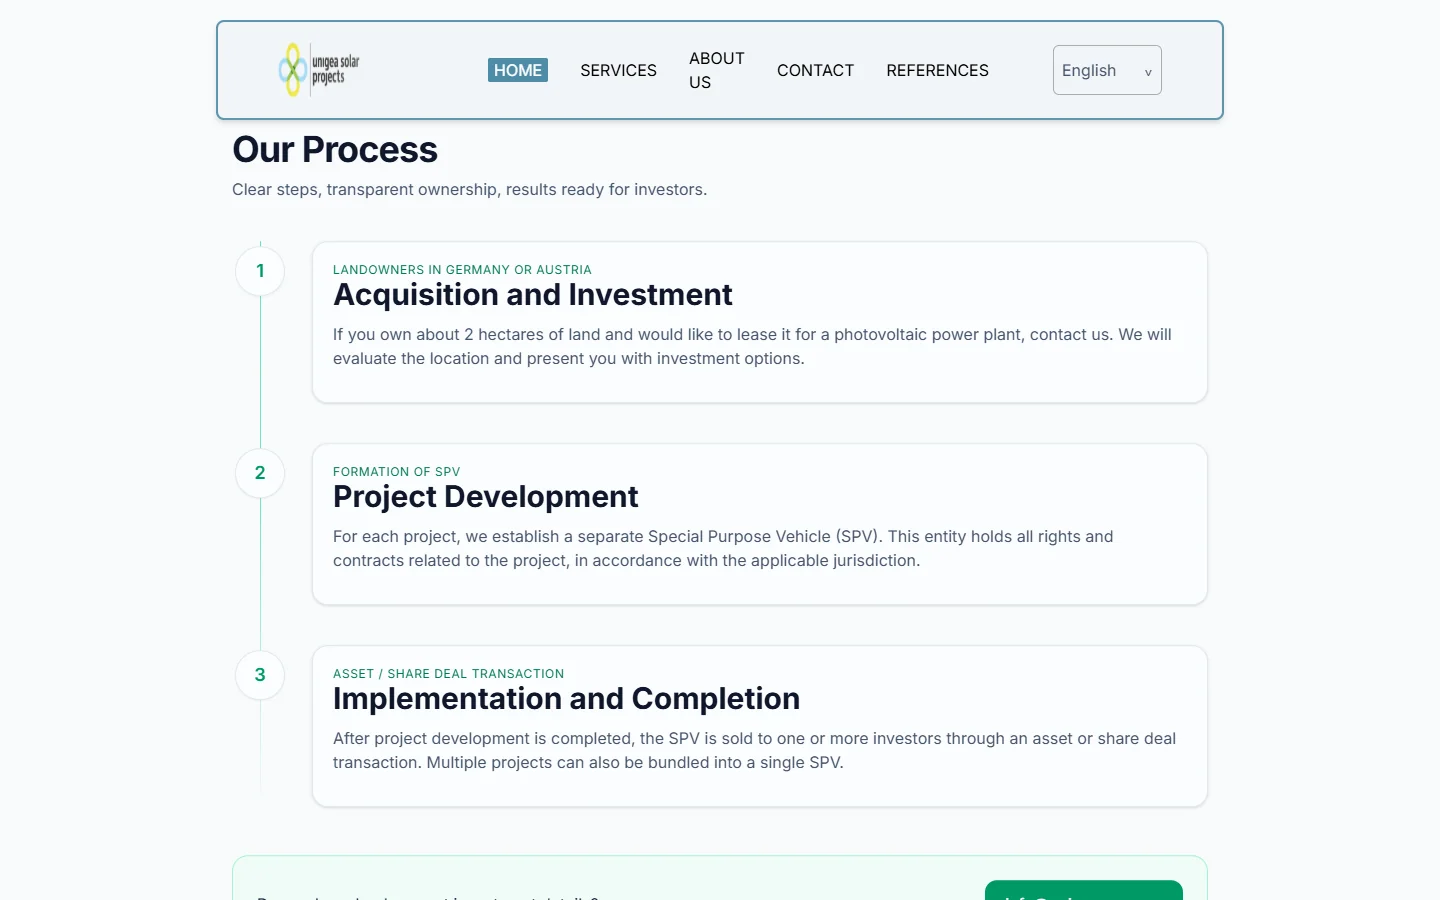Go to the HOME menu item
This screenshot has height=900, width=1440.
point(518,70)
